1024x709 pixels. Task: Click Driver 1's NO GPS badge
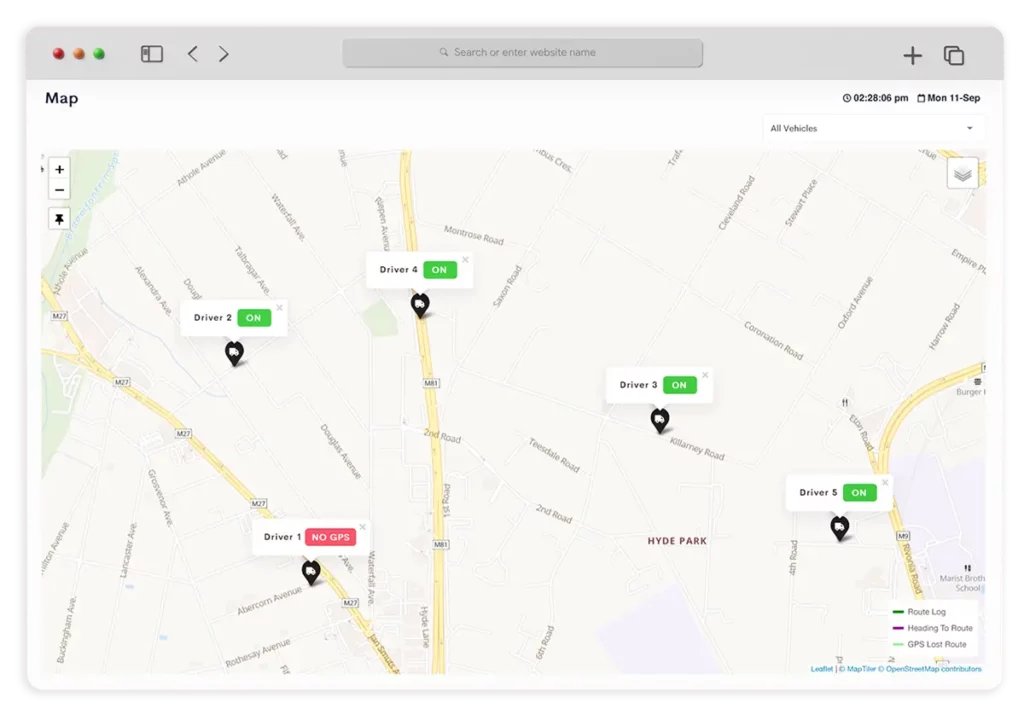(330, 536)
